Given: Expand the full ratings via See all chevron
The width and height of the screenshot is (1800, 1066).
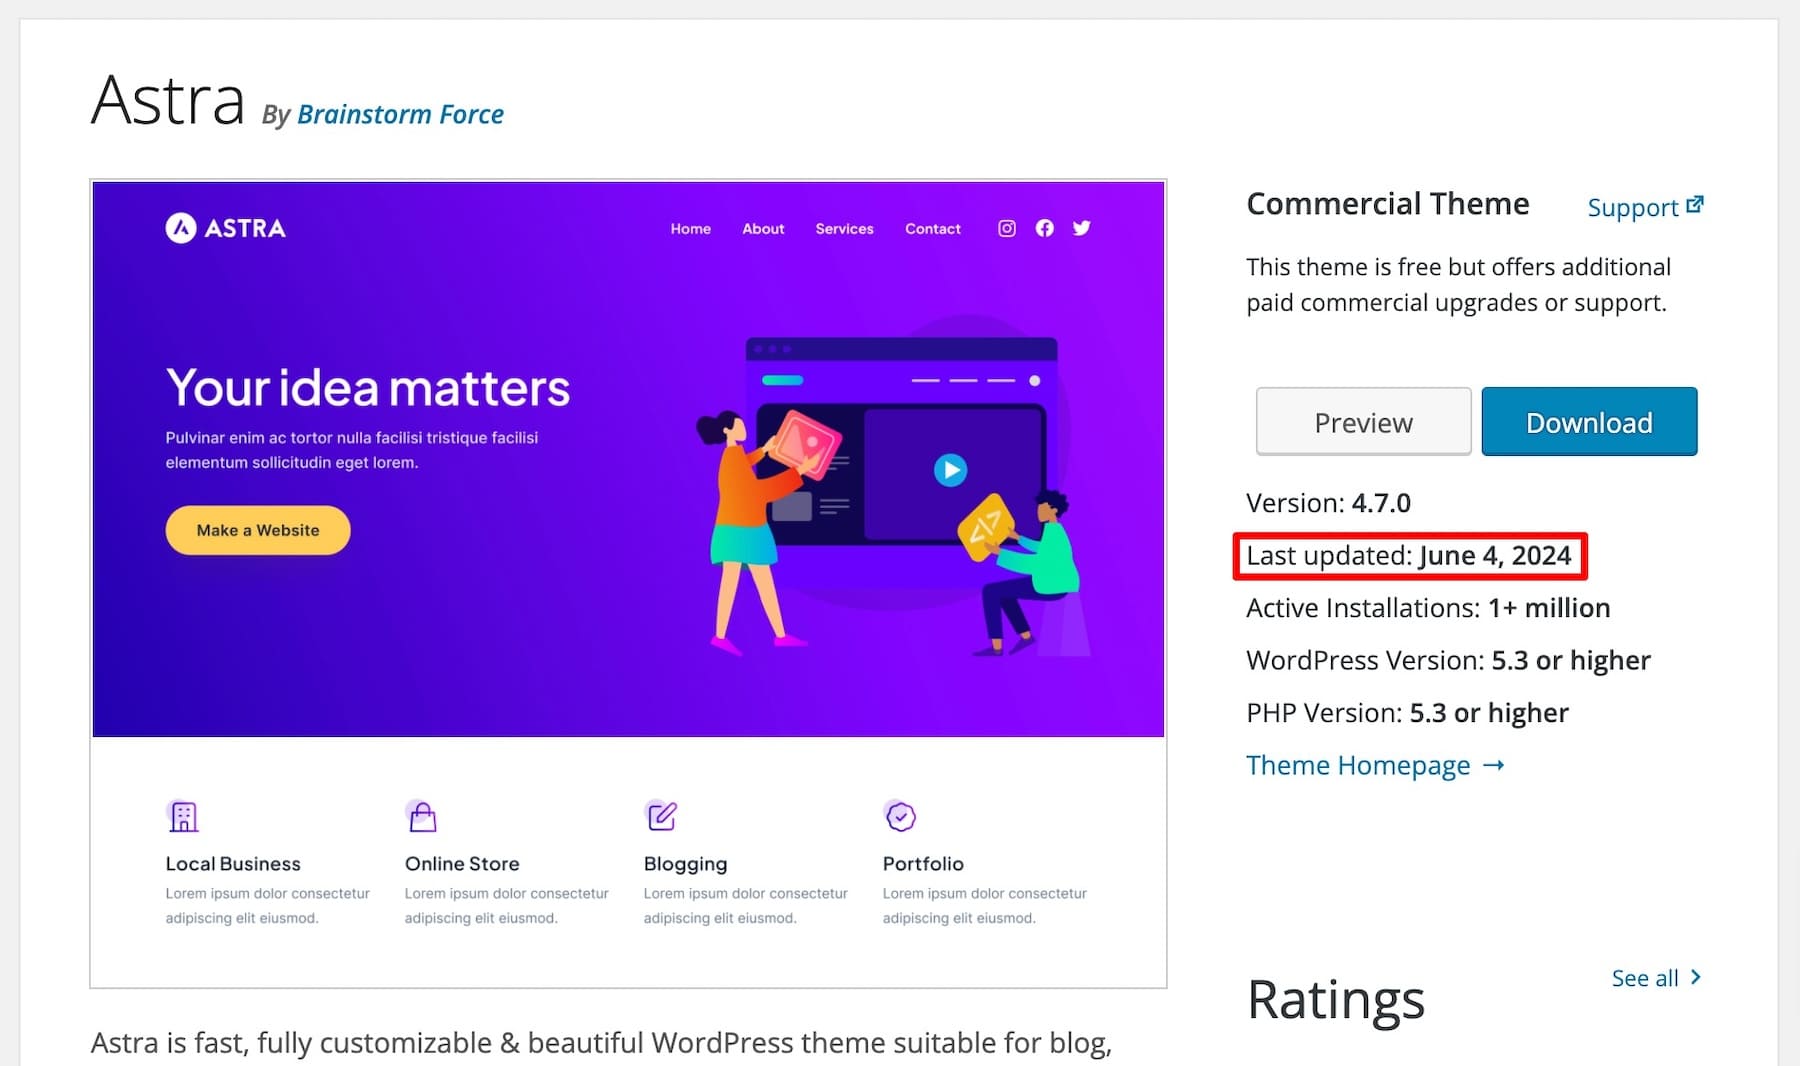Looking at the screenshot, I should [x=1694, y=977].
